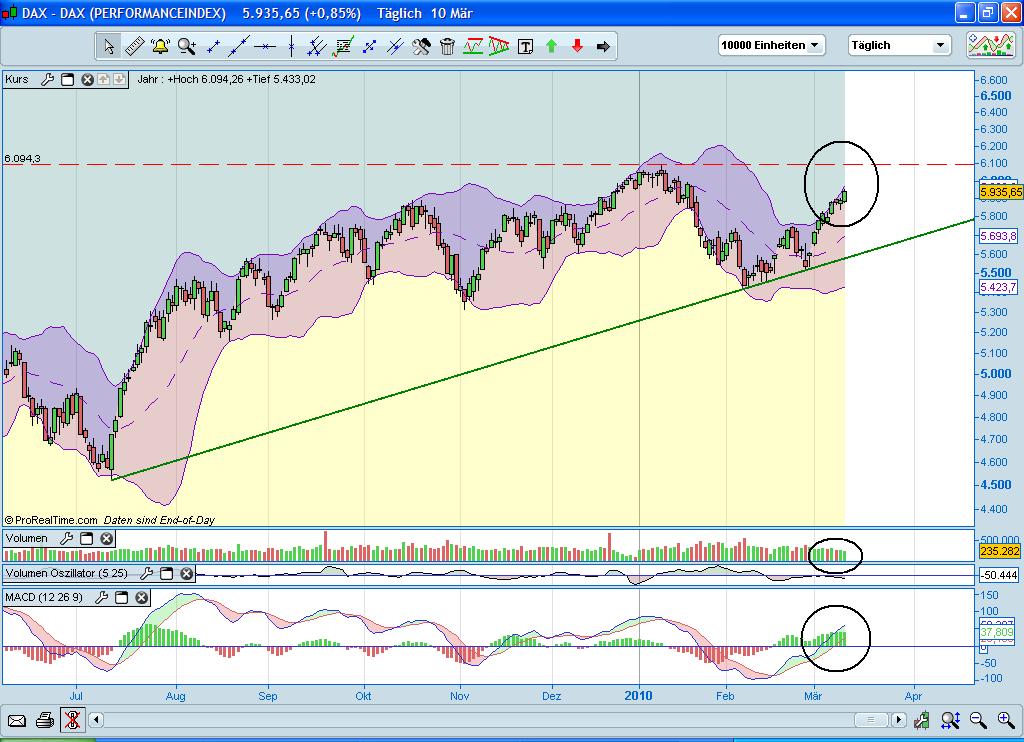Choose the crossed parallel lines tool
Image resolution: width=1024 pixels, height=742 pixels.
pos(394,46)
